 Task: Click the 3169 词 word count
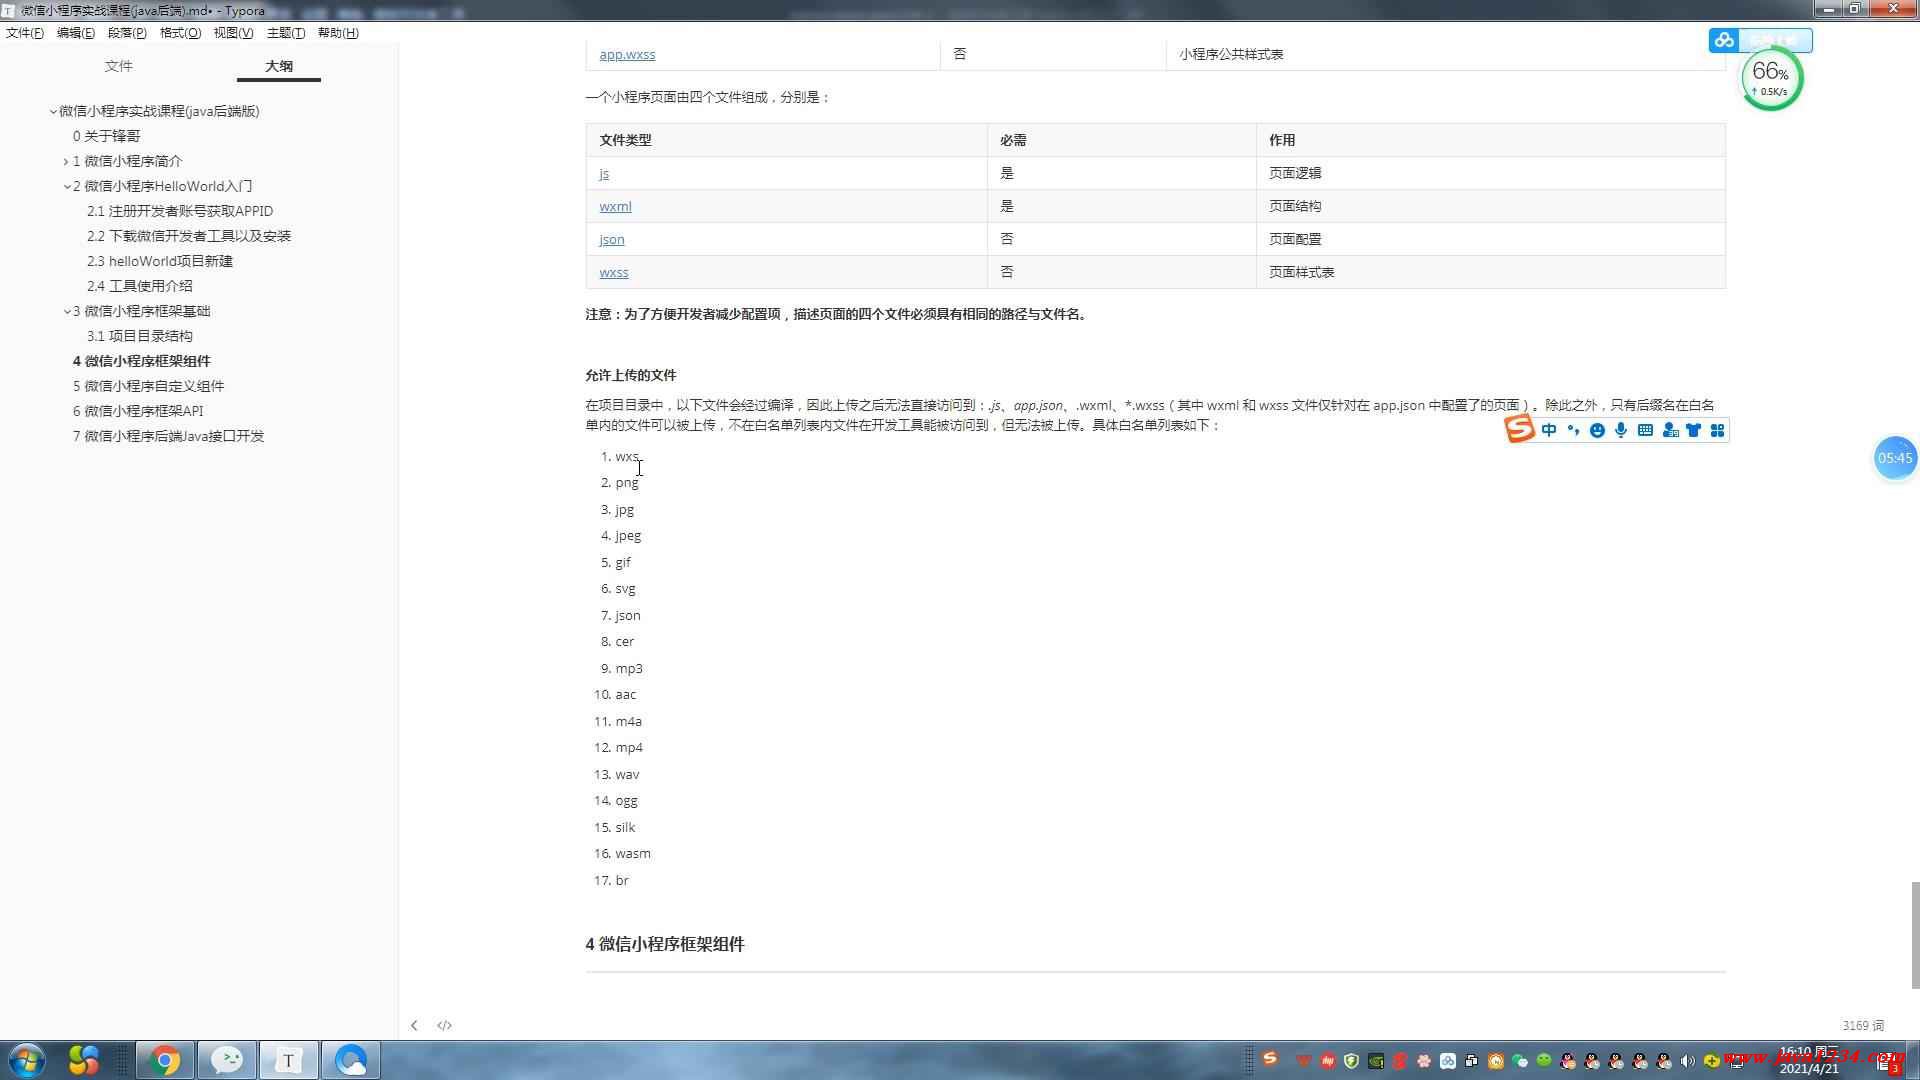coord(1863,1025)
